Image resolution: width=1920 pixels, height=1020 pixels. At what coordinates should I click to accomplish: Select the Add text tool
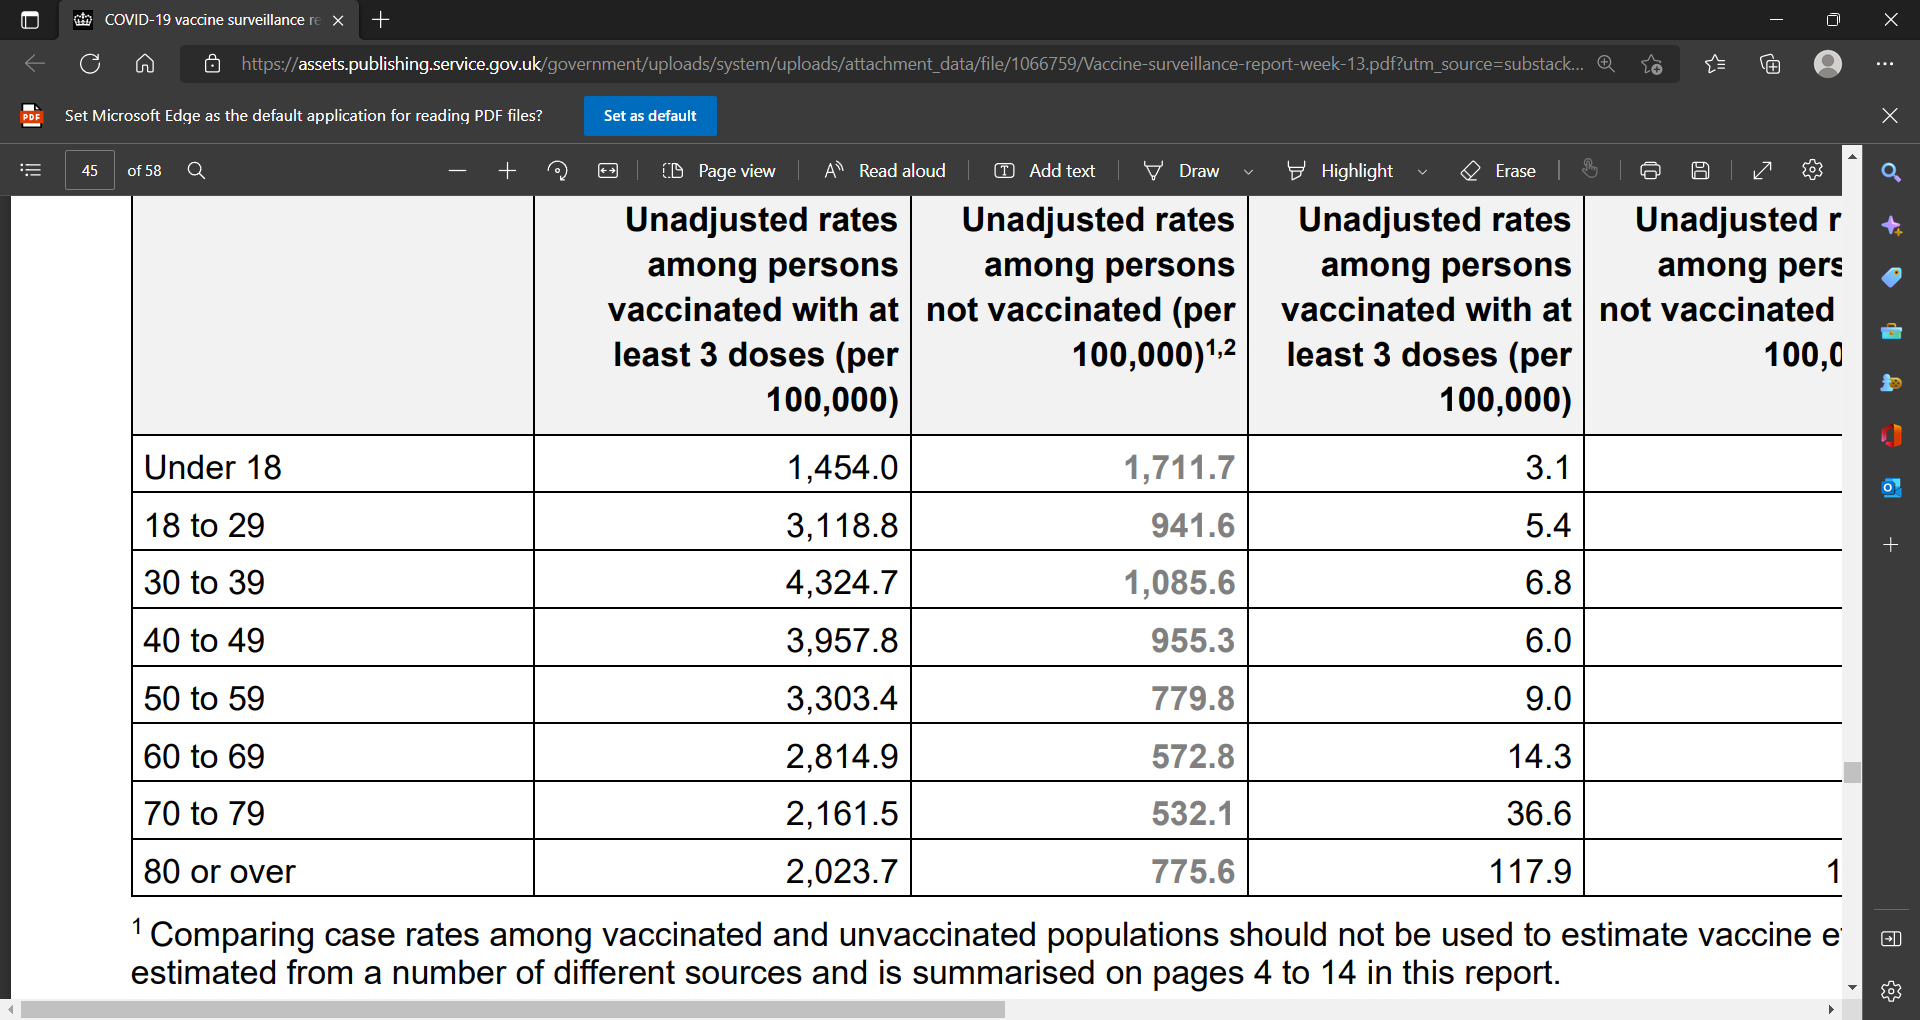tap(1045, 171)
